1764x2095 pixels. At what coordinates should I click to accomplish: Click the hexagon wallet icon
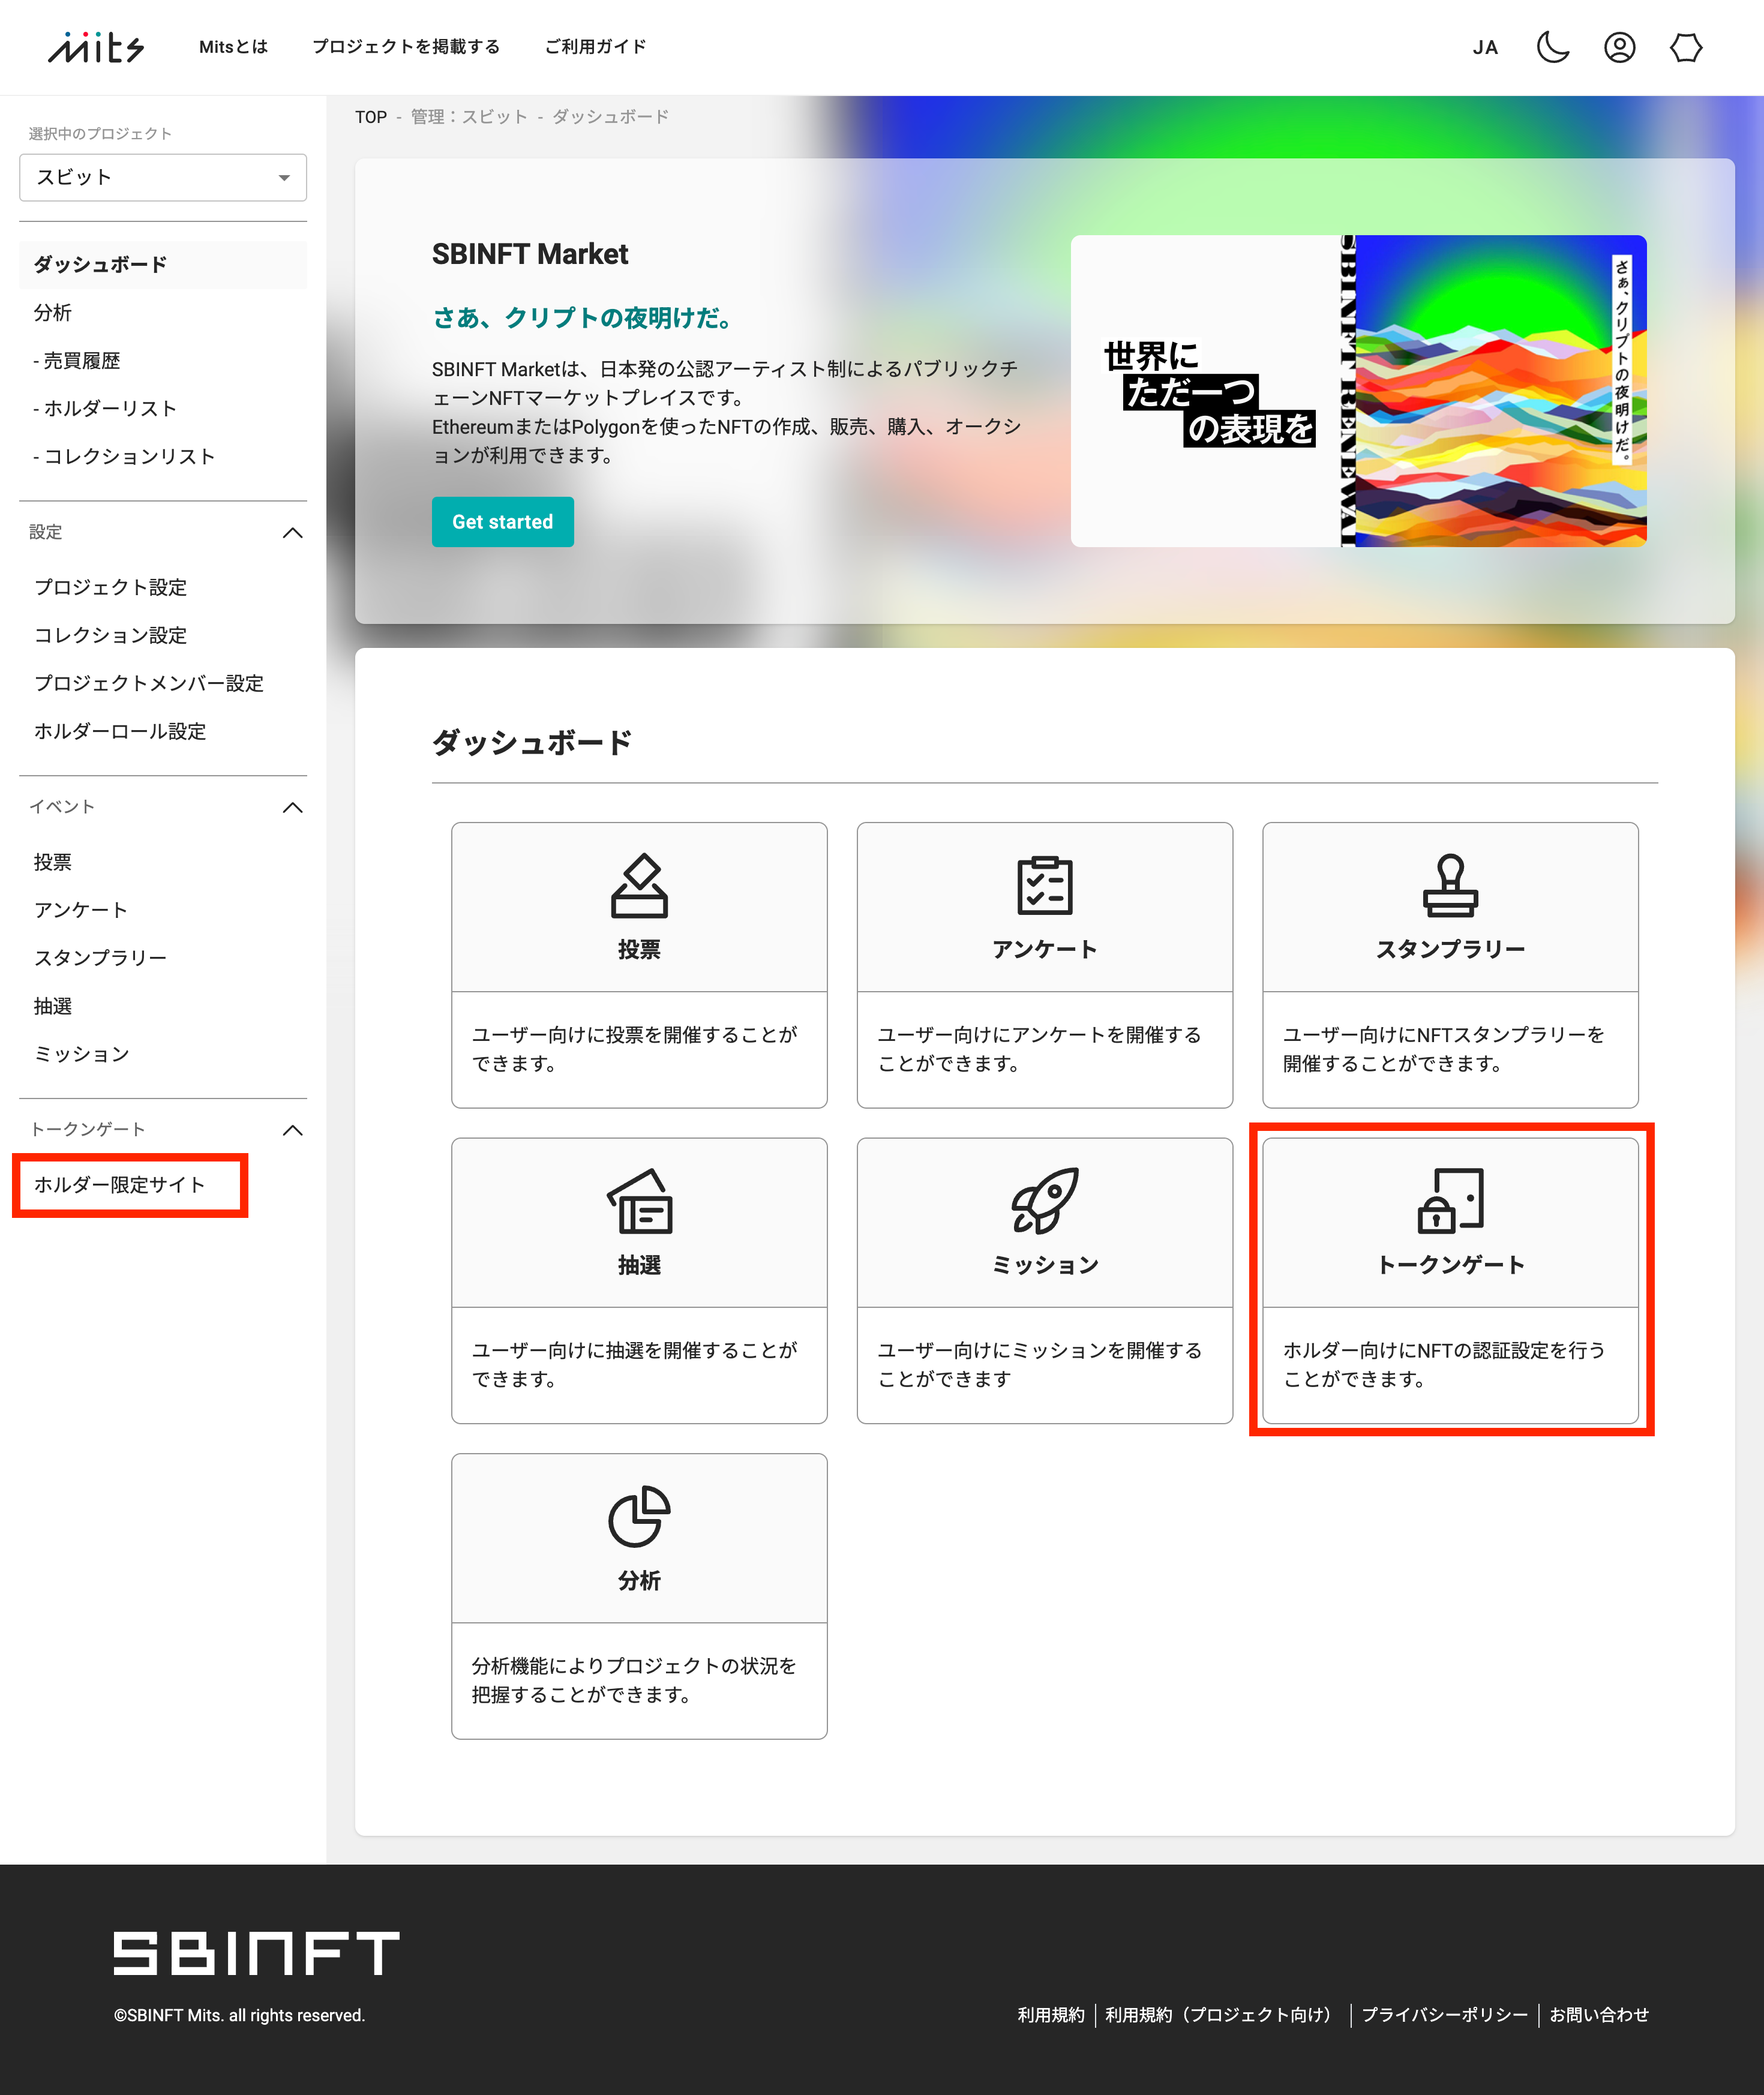(x=1686, y=47)
